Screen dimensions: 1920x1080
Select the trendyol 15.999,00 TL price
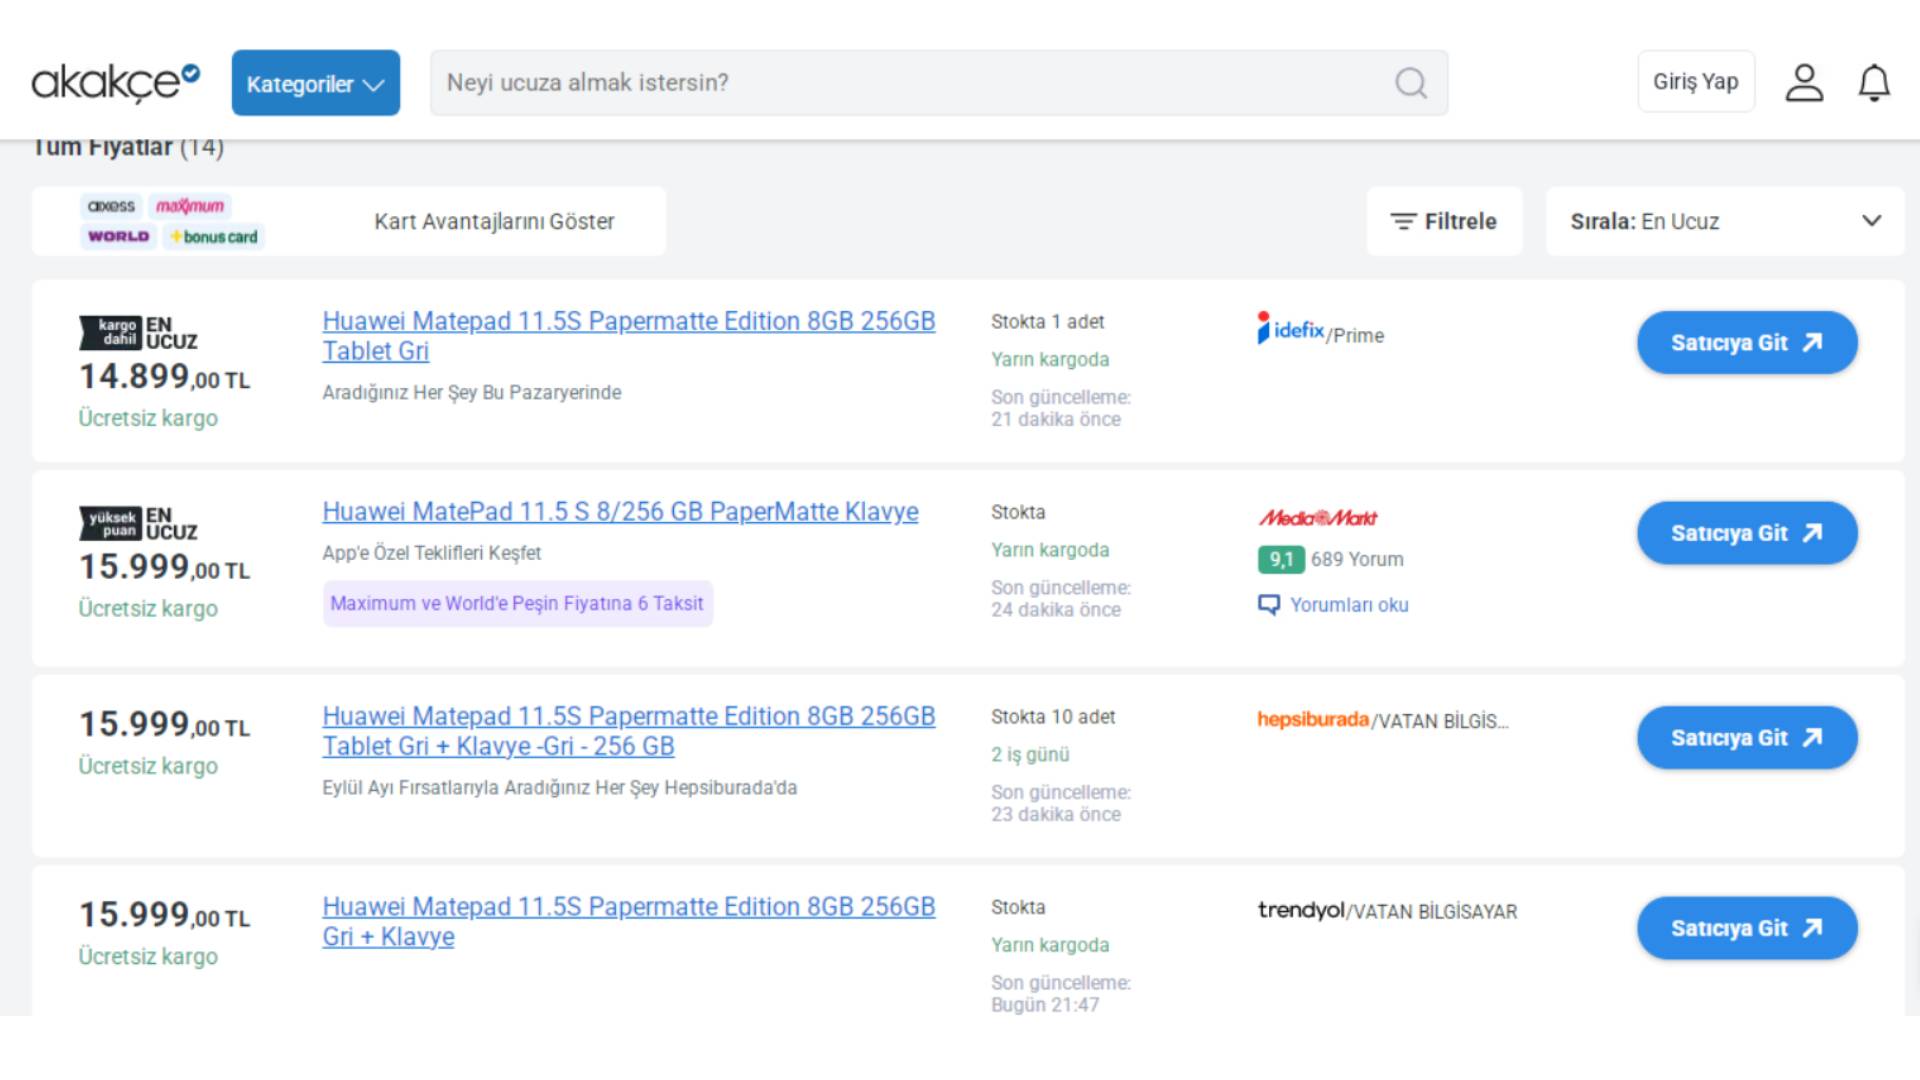pos(165,915)
